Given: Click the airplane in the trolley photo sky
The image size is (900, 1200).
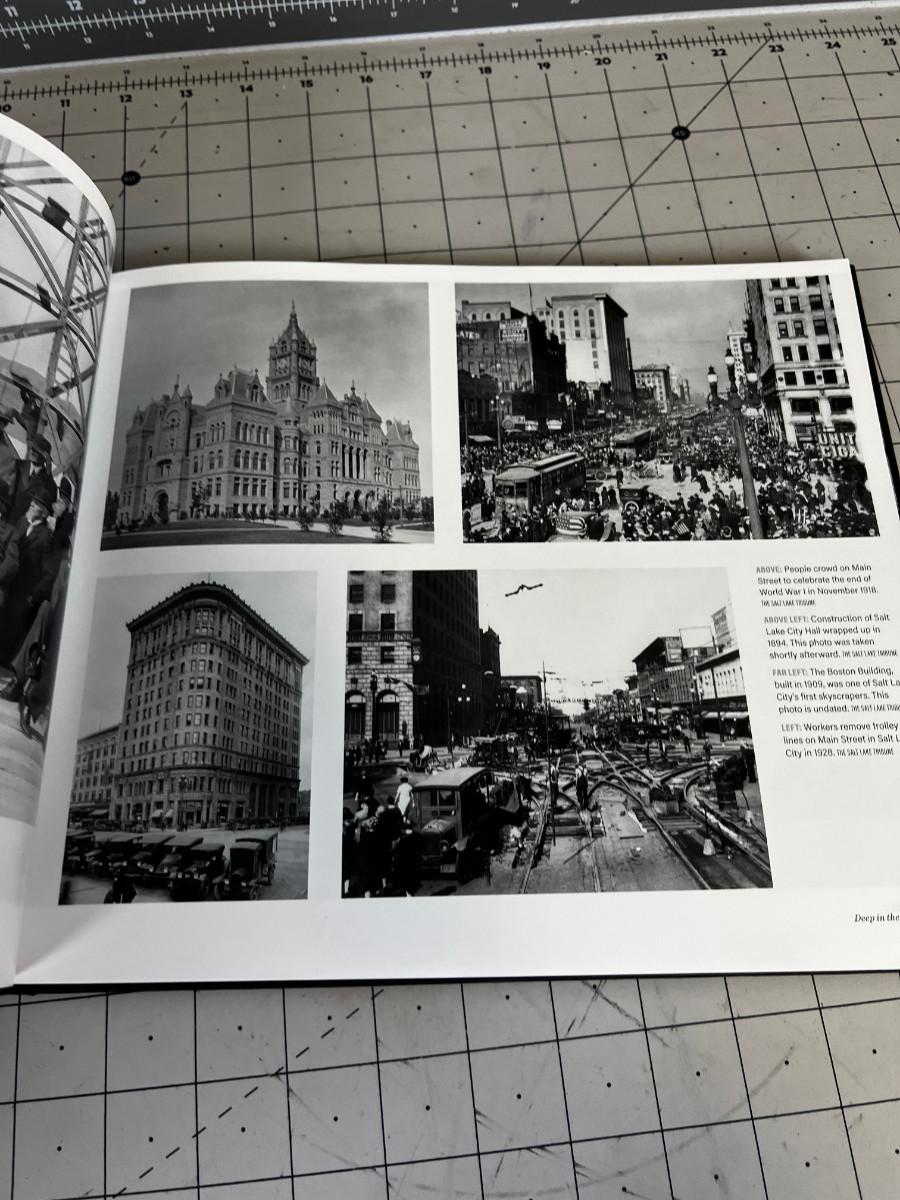Looking at the screenshot, I should 523,589.
